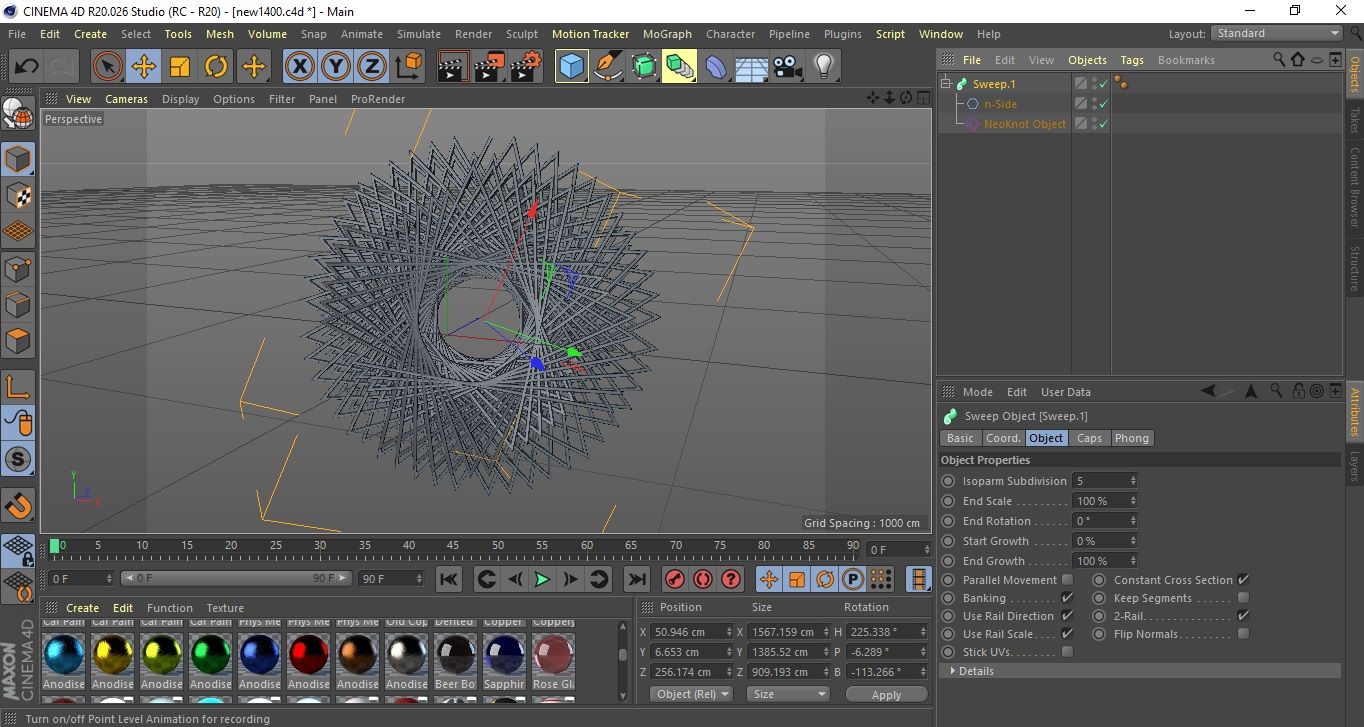The width and height of the screenshot is (1364, 727).
Task: Activate the Scale tool
Action: [180, 67]
